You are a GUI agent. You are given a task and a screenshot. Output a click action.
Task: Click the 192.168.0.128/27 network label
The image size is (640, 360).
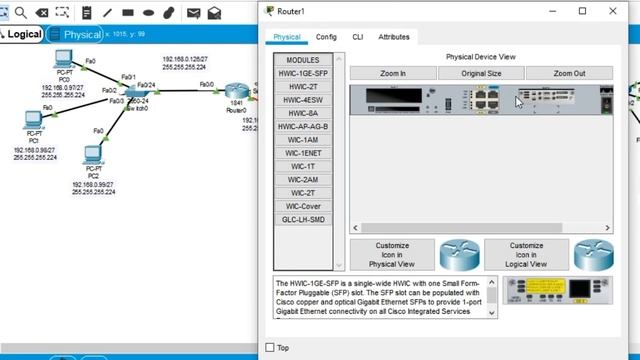[185, 59]
